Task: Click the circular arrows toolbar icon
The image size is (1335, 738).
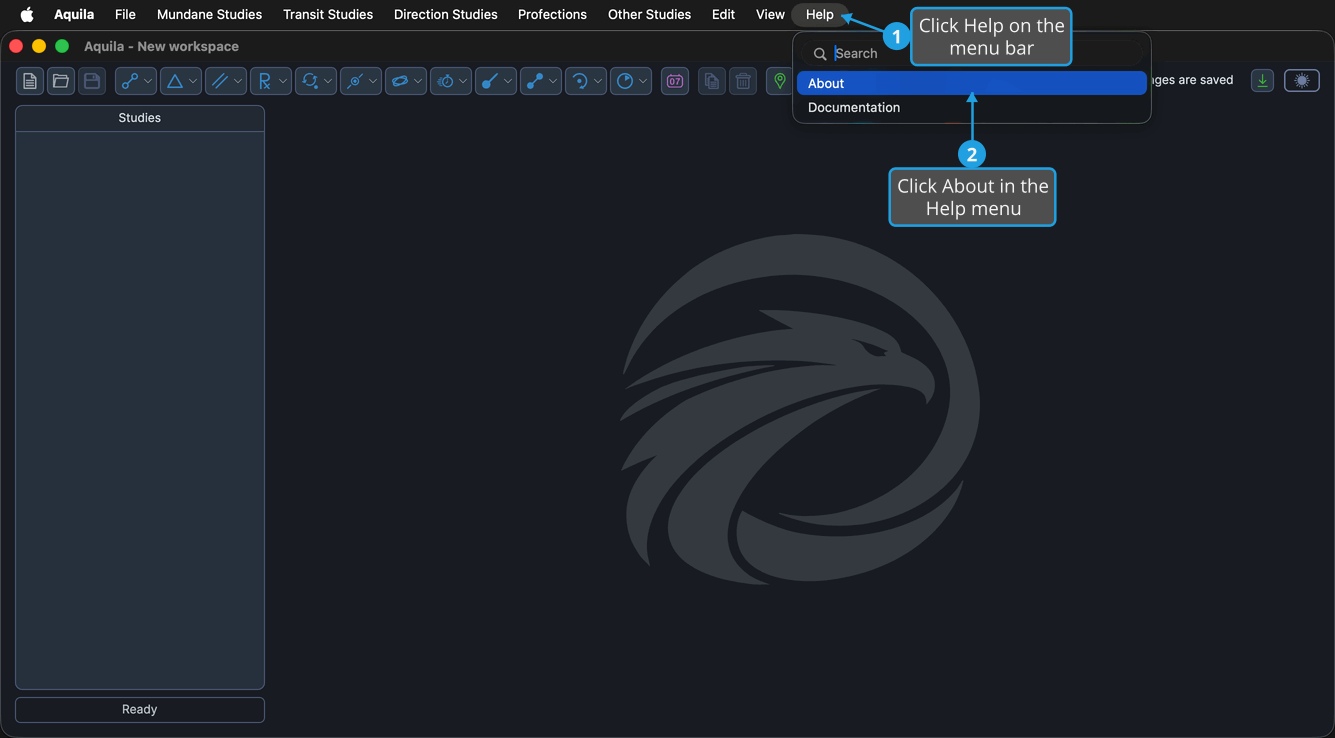Action: 309,81
